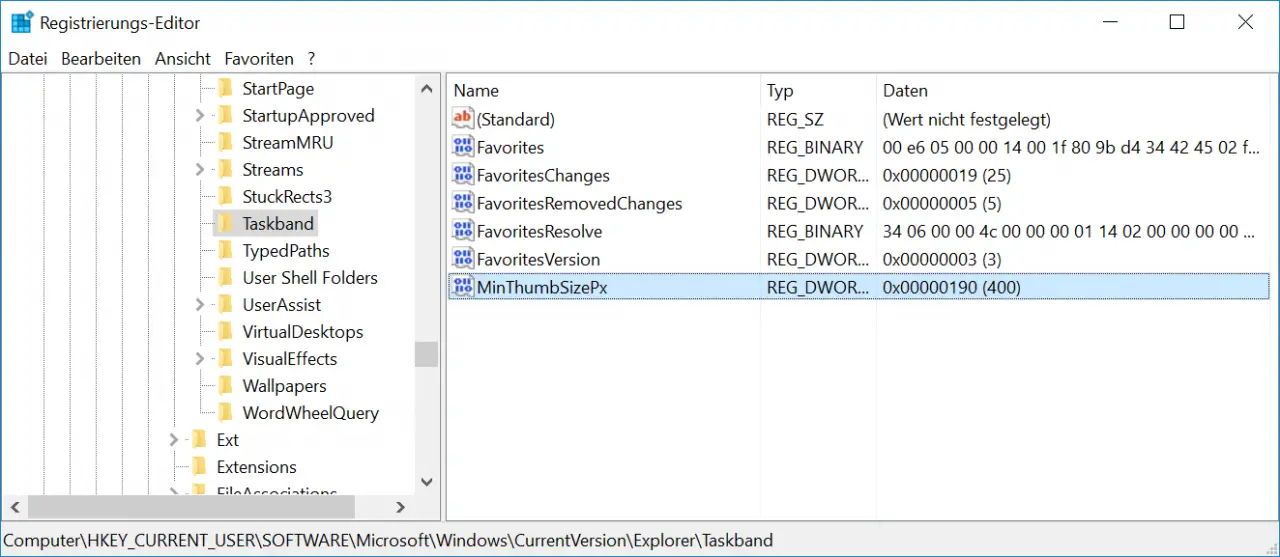
Task: Click data 0x00000019 (25)
Action: (946, 175)
